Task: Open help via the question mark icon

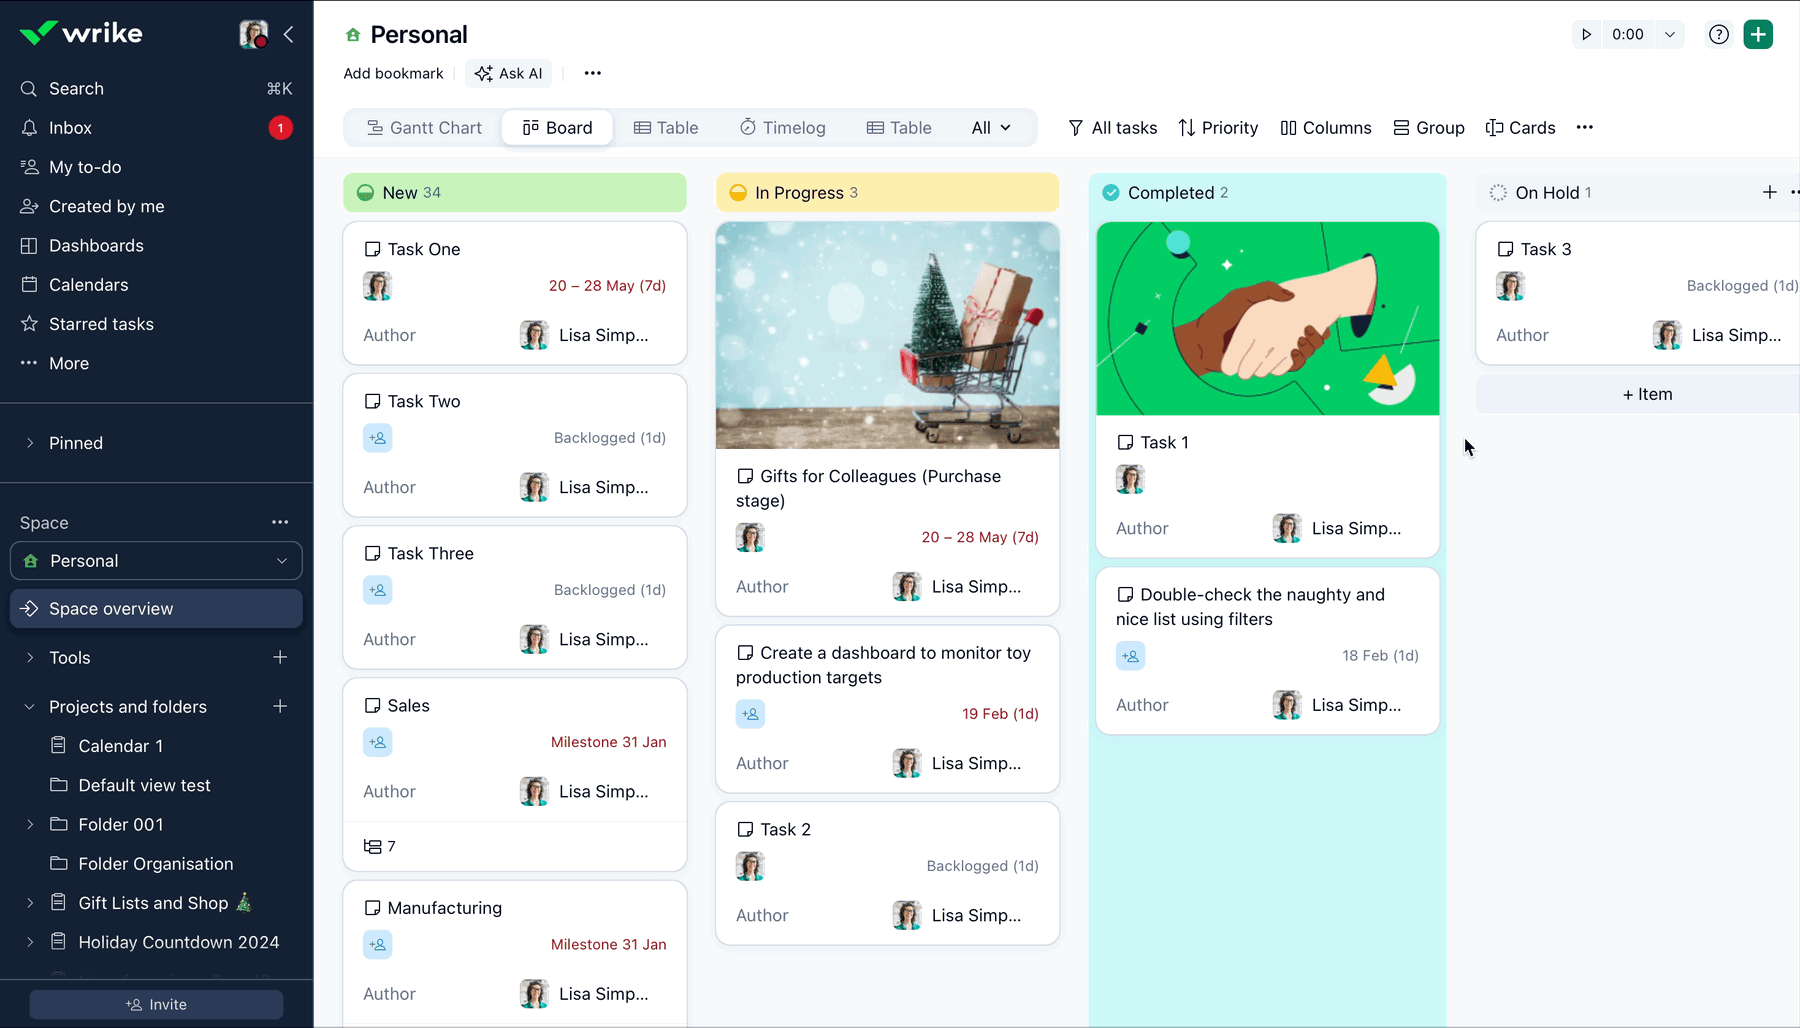Action: tap(1719, 34)
